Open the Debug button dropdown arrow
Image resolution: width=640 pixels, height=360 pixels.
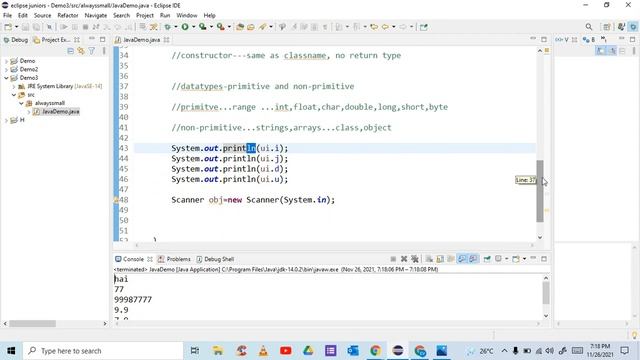176,27
